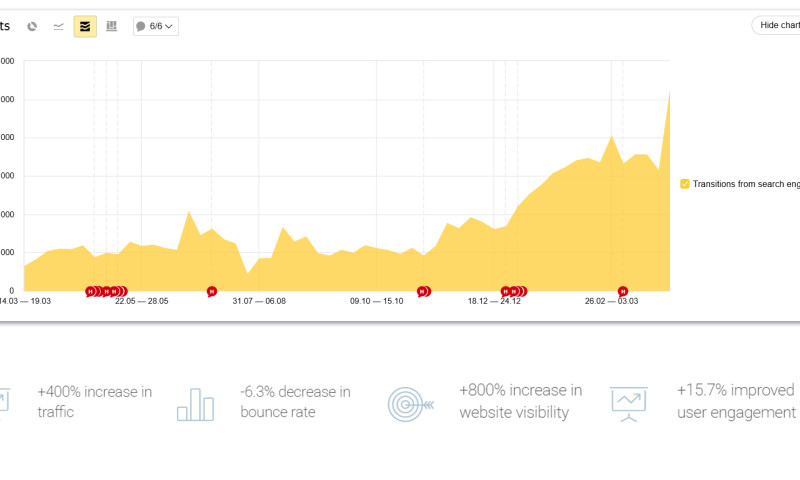800x480 pixels.
Task: Click the 22.05 — 28.05 date label
Action: (141, 301)
